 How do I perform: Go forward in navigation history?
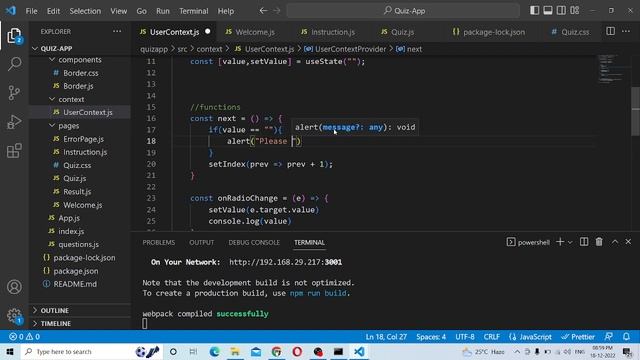point(277,11)
